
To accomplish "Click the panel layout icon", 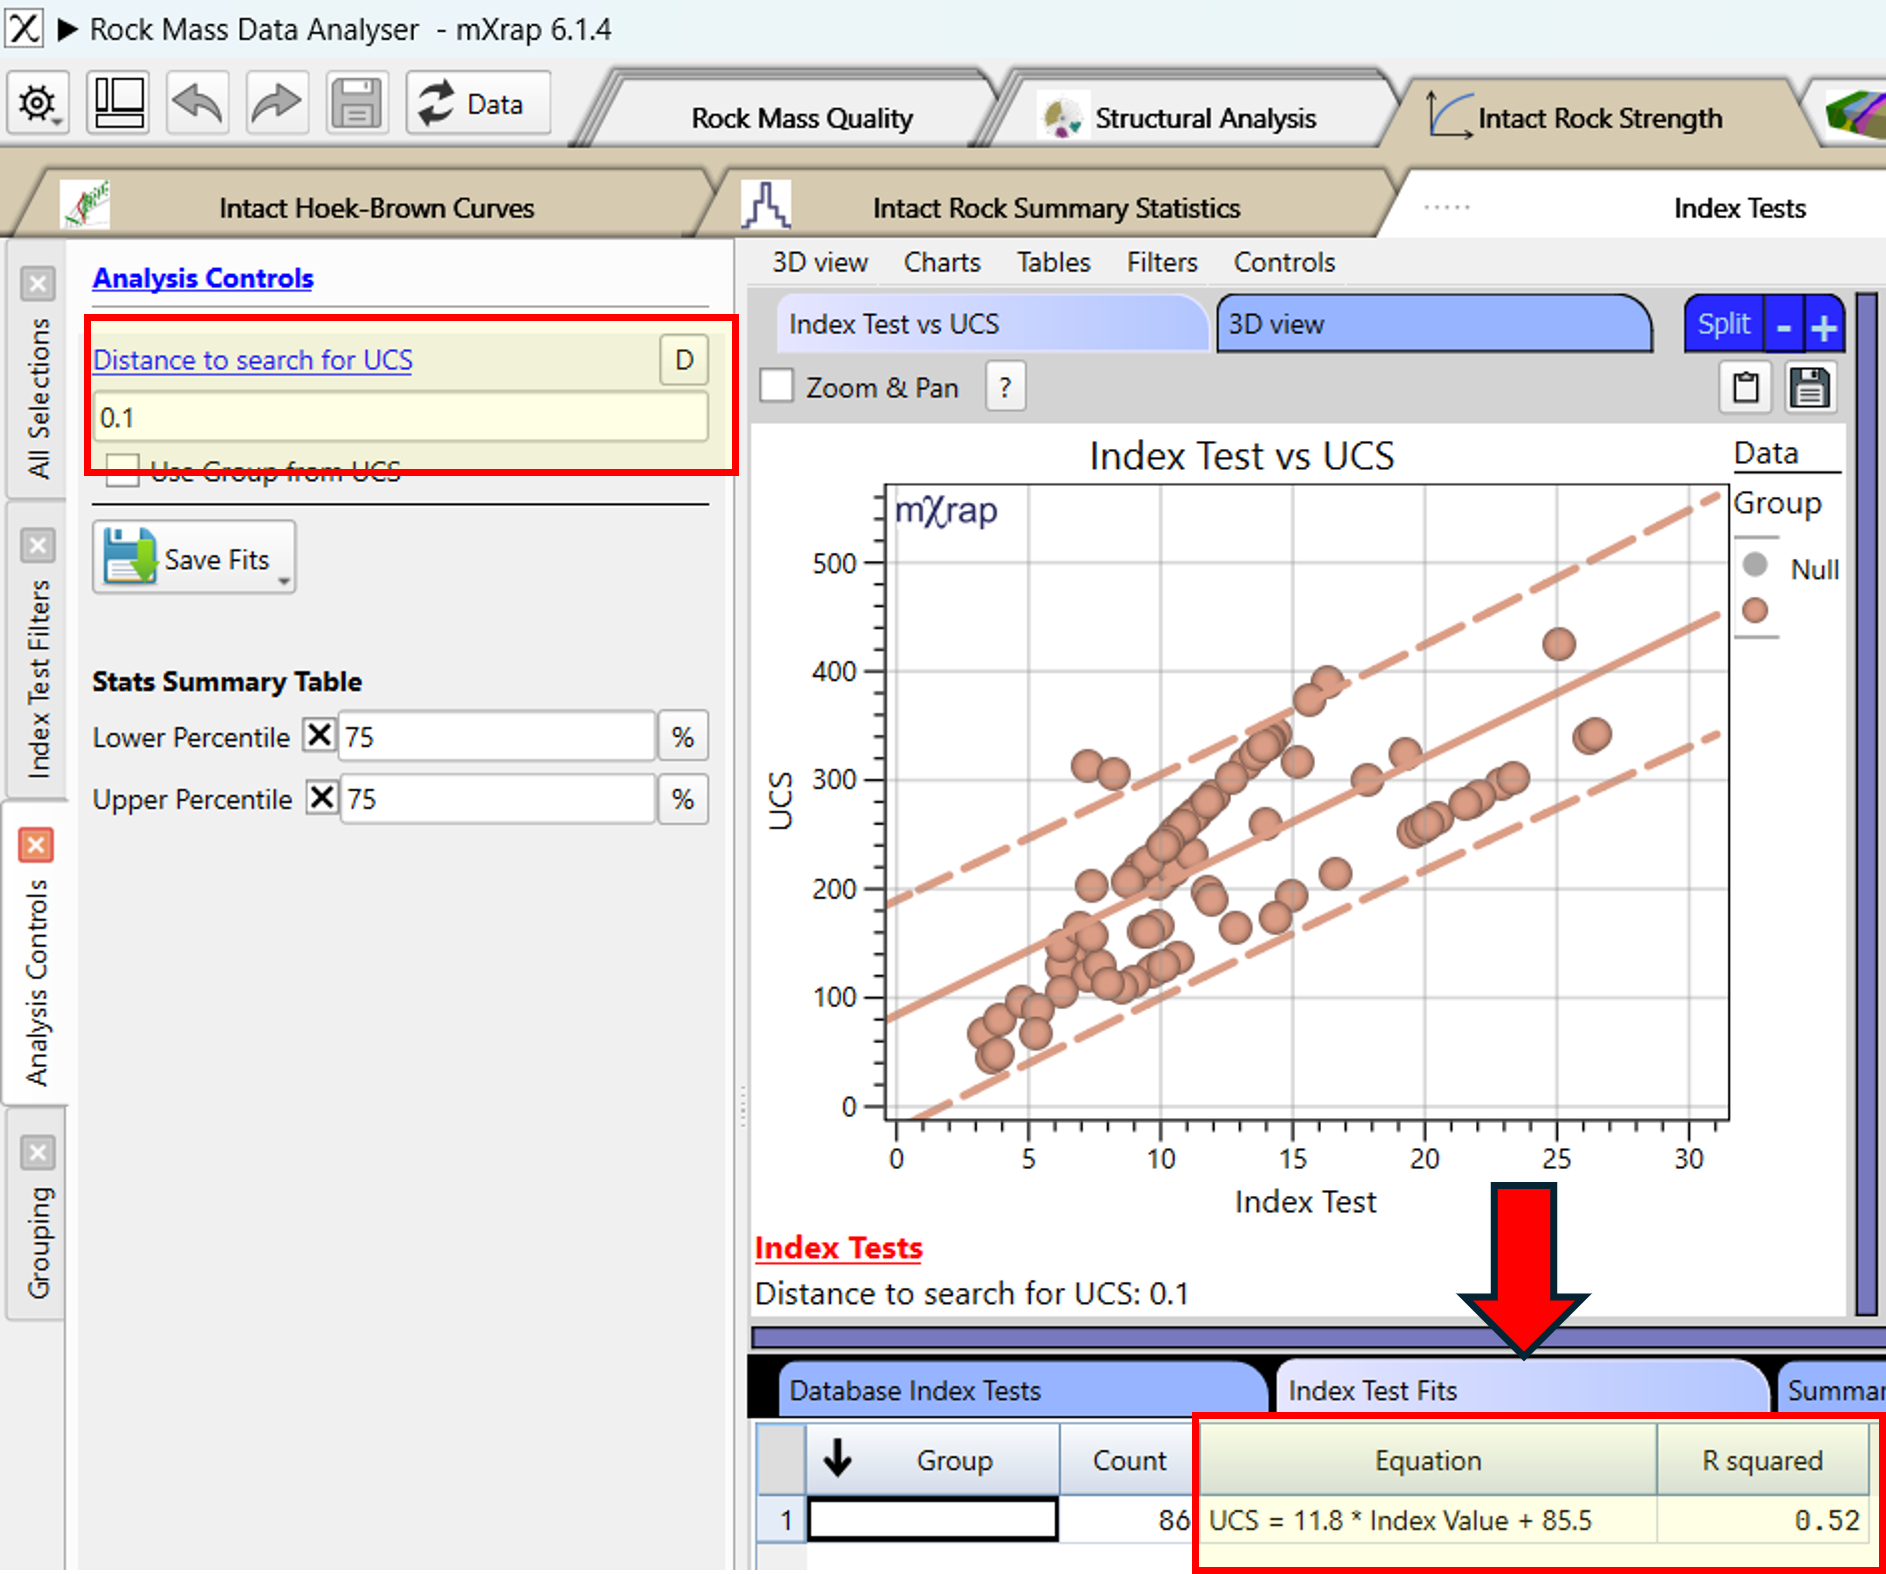I will (x=118, y=103).
